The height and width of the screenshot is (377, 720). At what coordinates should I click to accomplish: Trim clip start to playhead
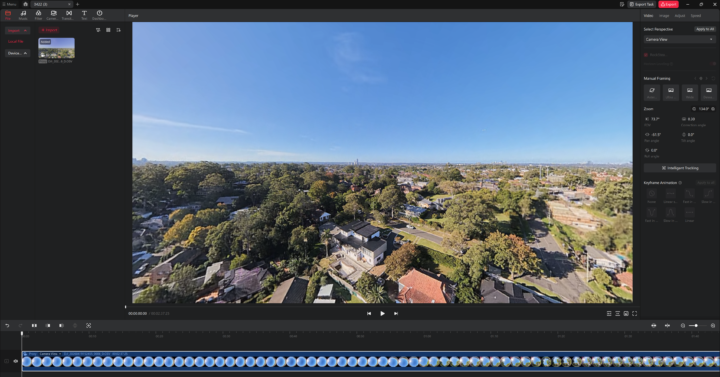coord(48,326)
